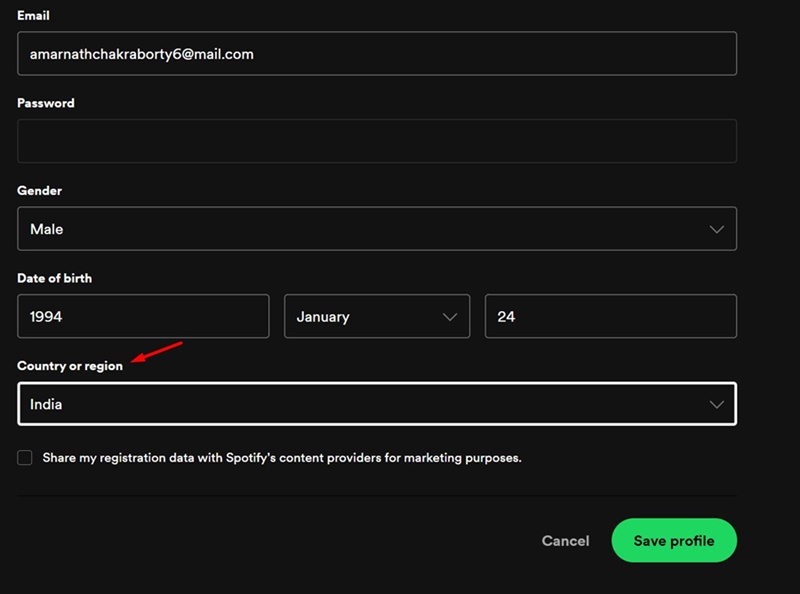Click the birth day field showing 24
The width and height of the screenshot is (800, 594).
tap(611, 316)
